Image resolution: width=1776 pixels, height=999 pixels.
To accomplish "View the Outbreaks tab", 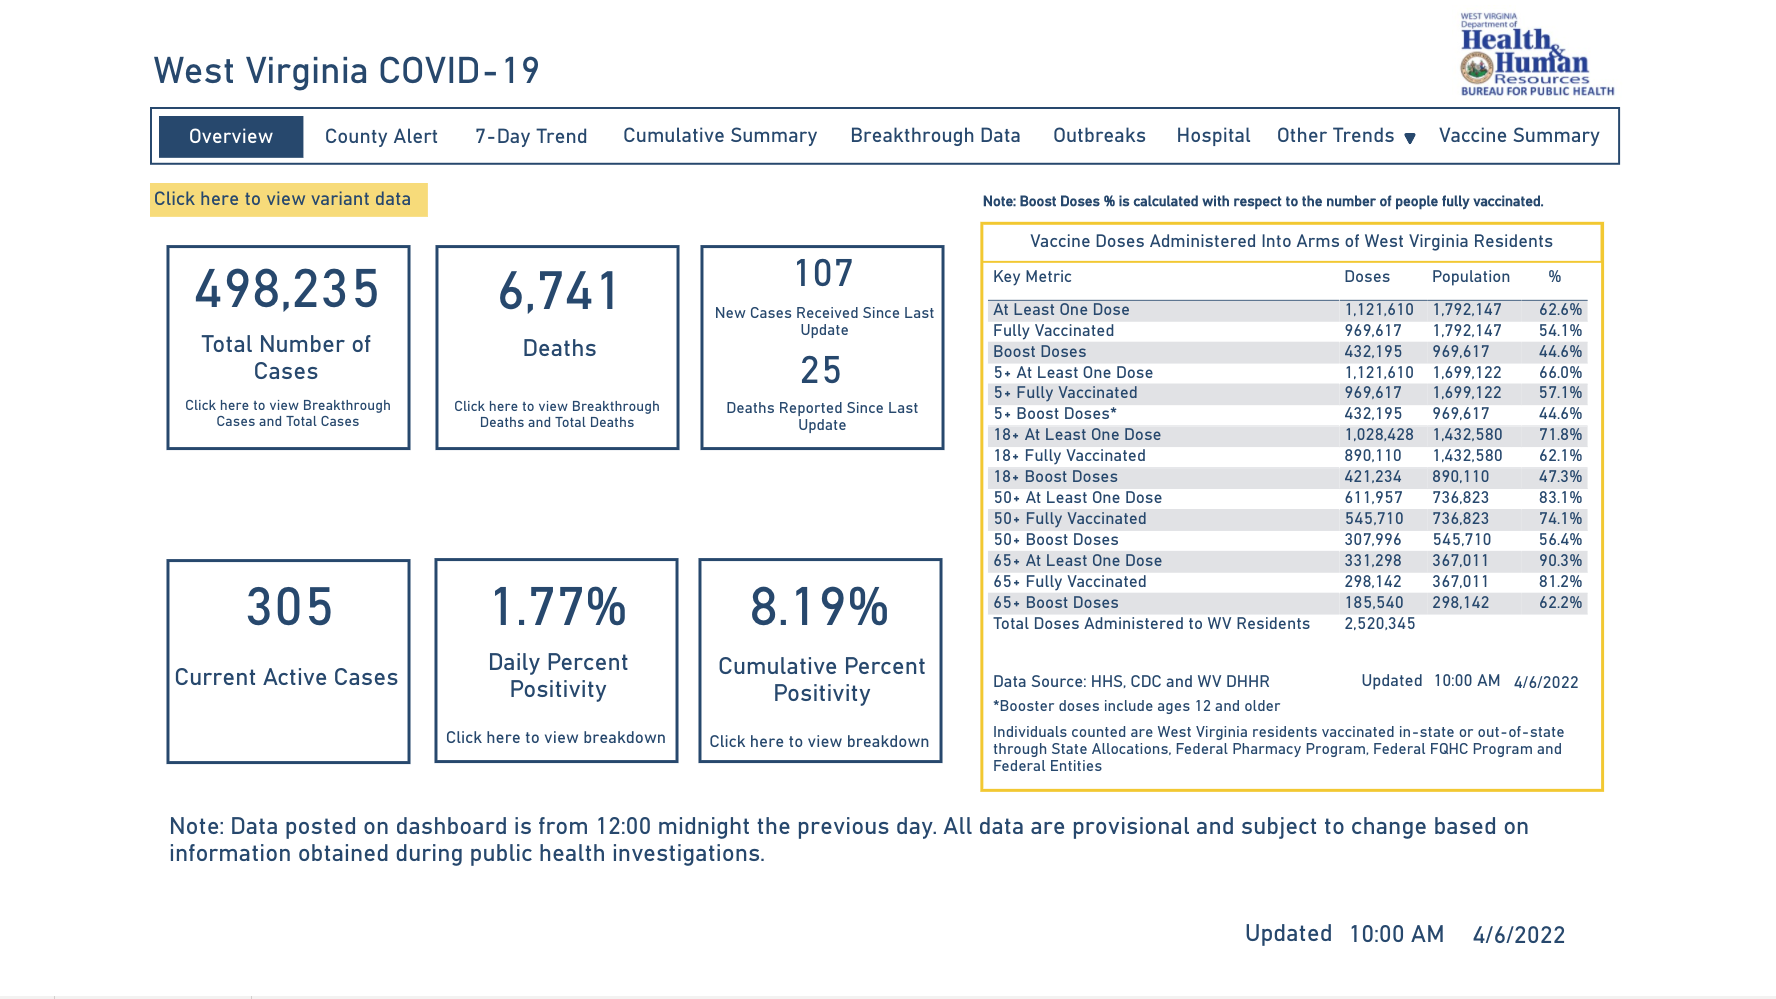I will click(1099, 136).
